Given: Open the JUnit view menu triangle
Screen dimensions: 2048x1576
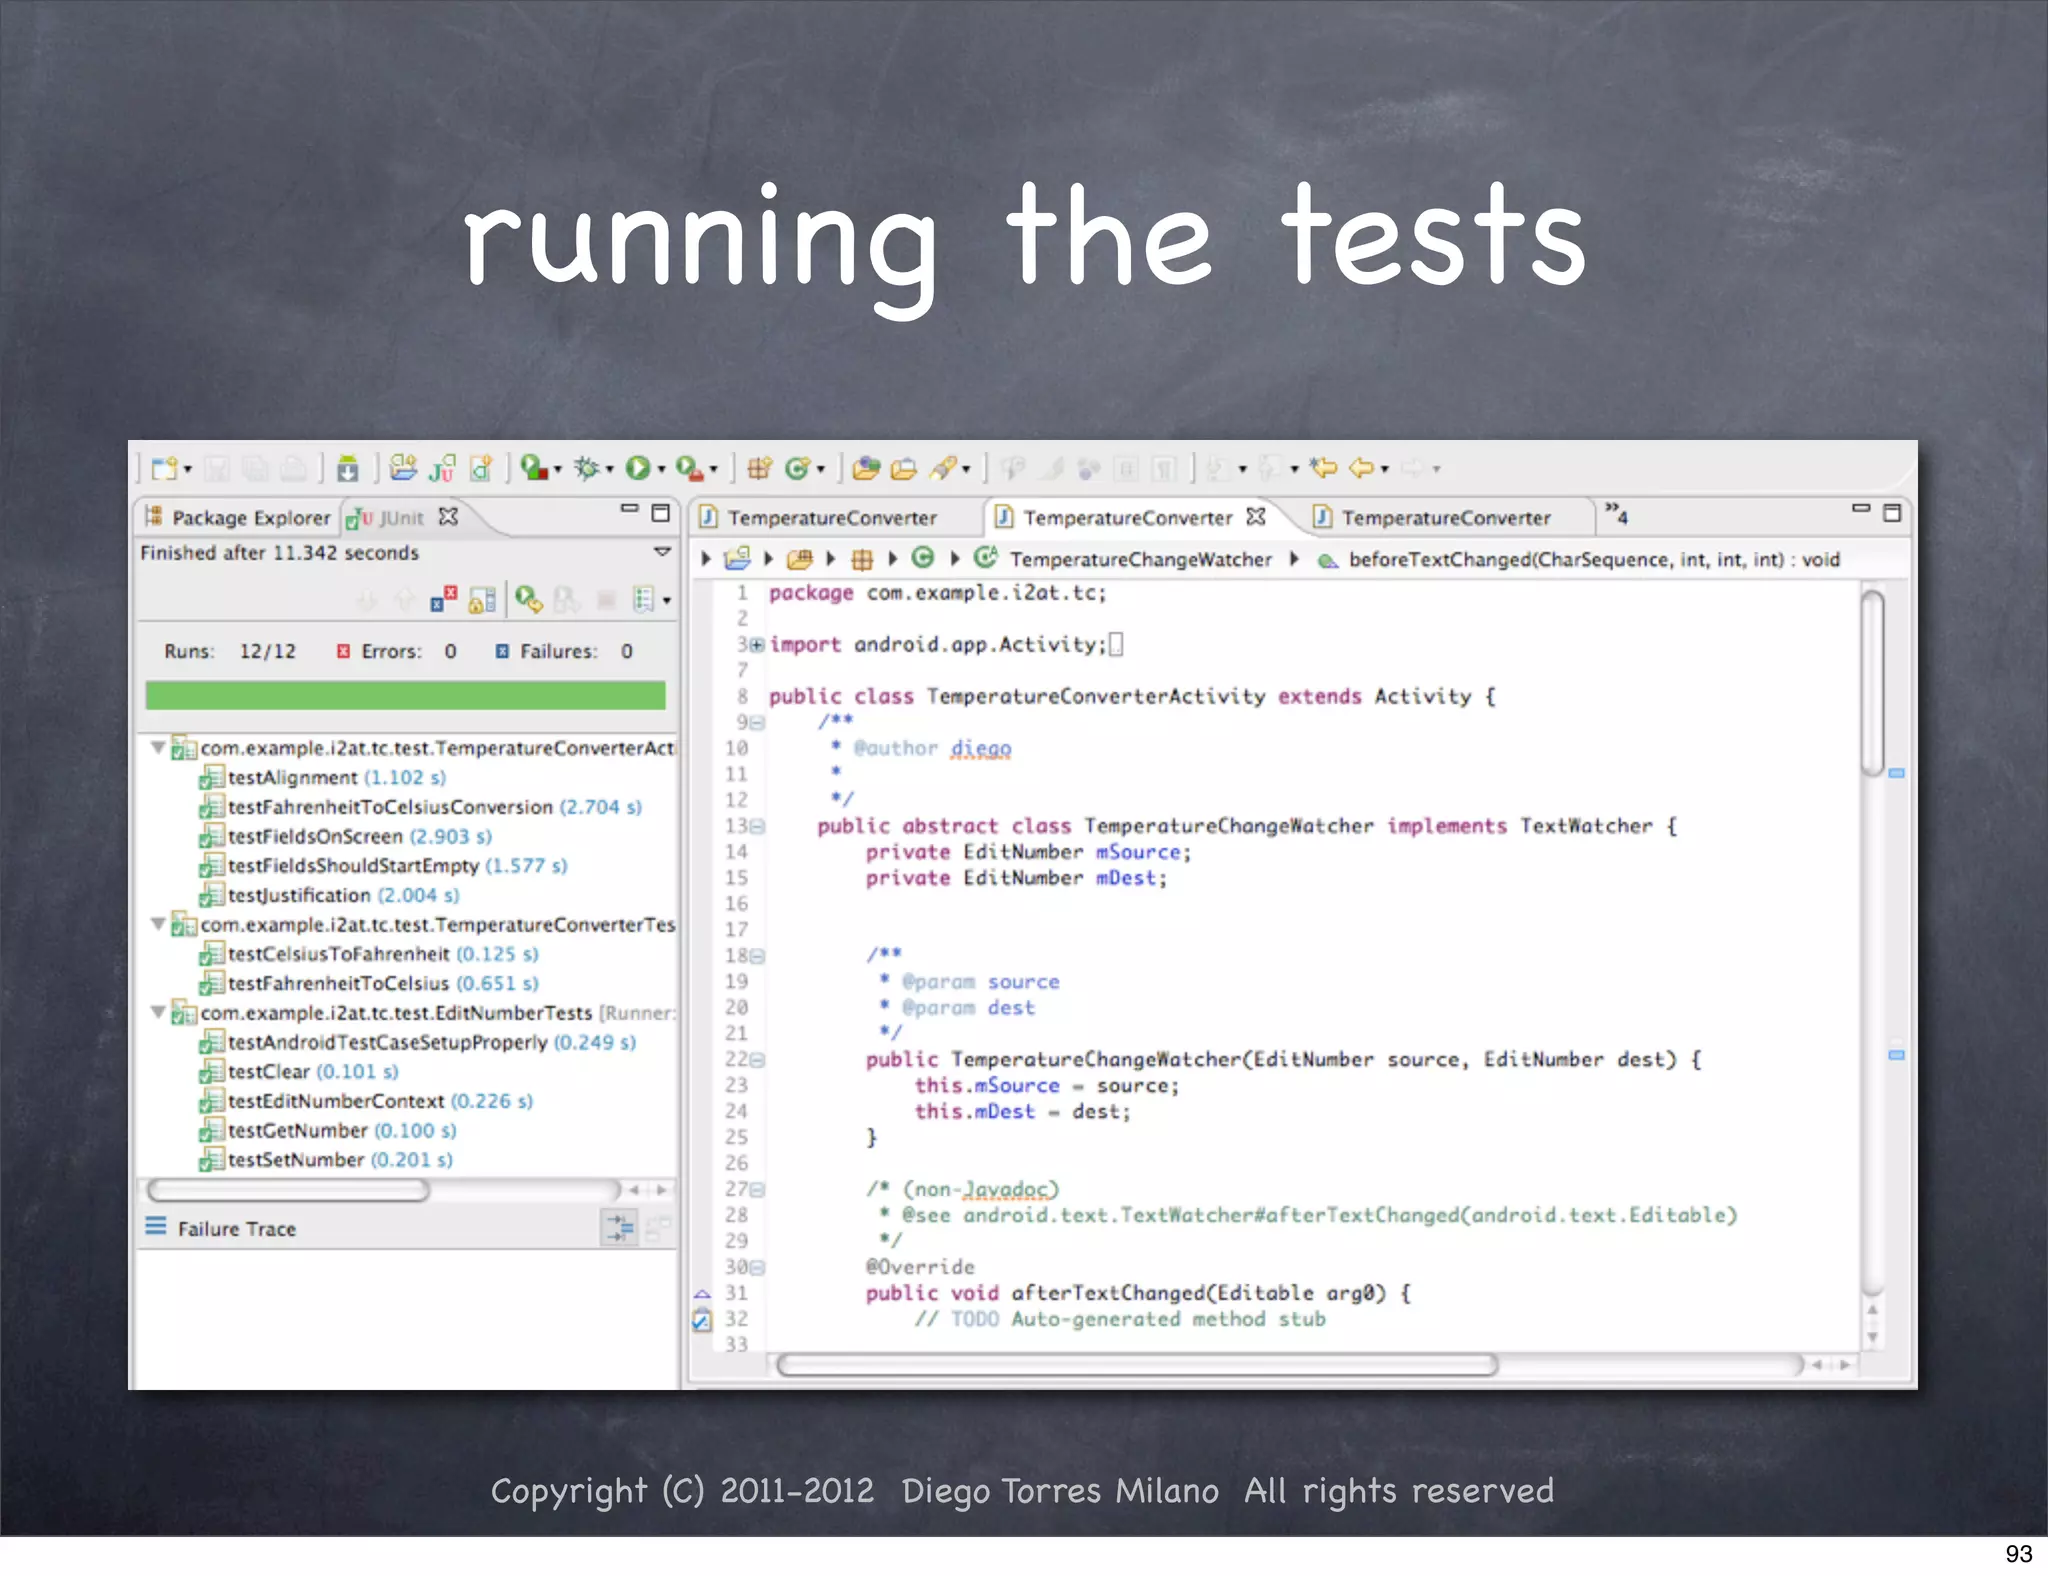Looking at the screenshot, I should pyautogui.click(x=662, y=552).
